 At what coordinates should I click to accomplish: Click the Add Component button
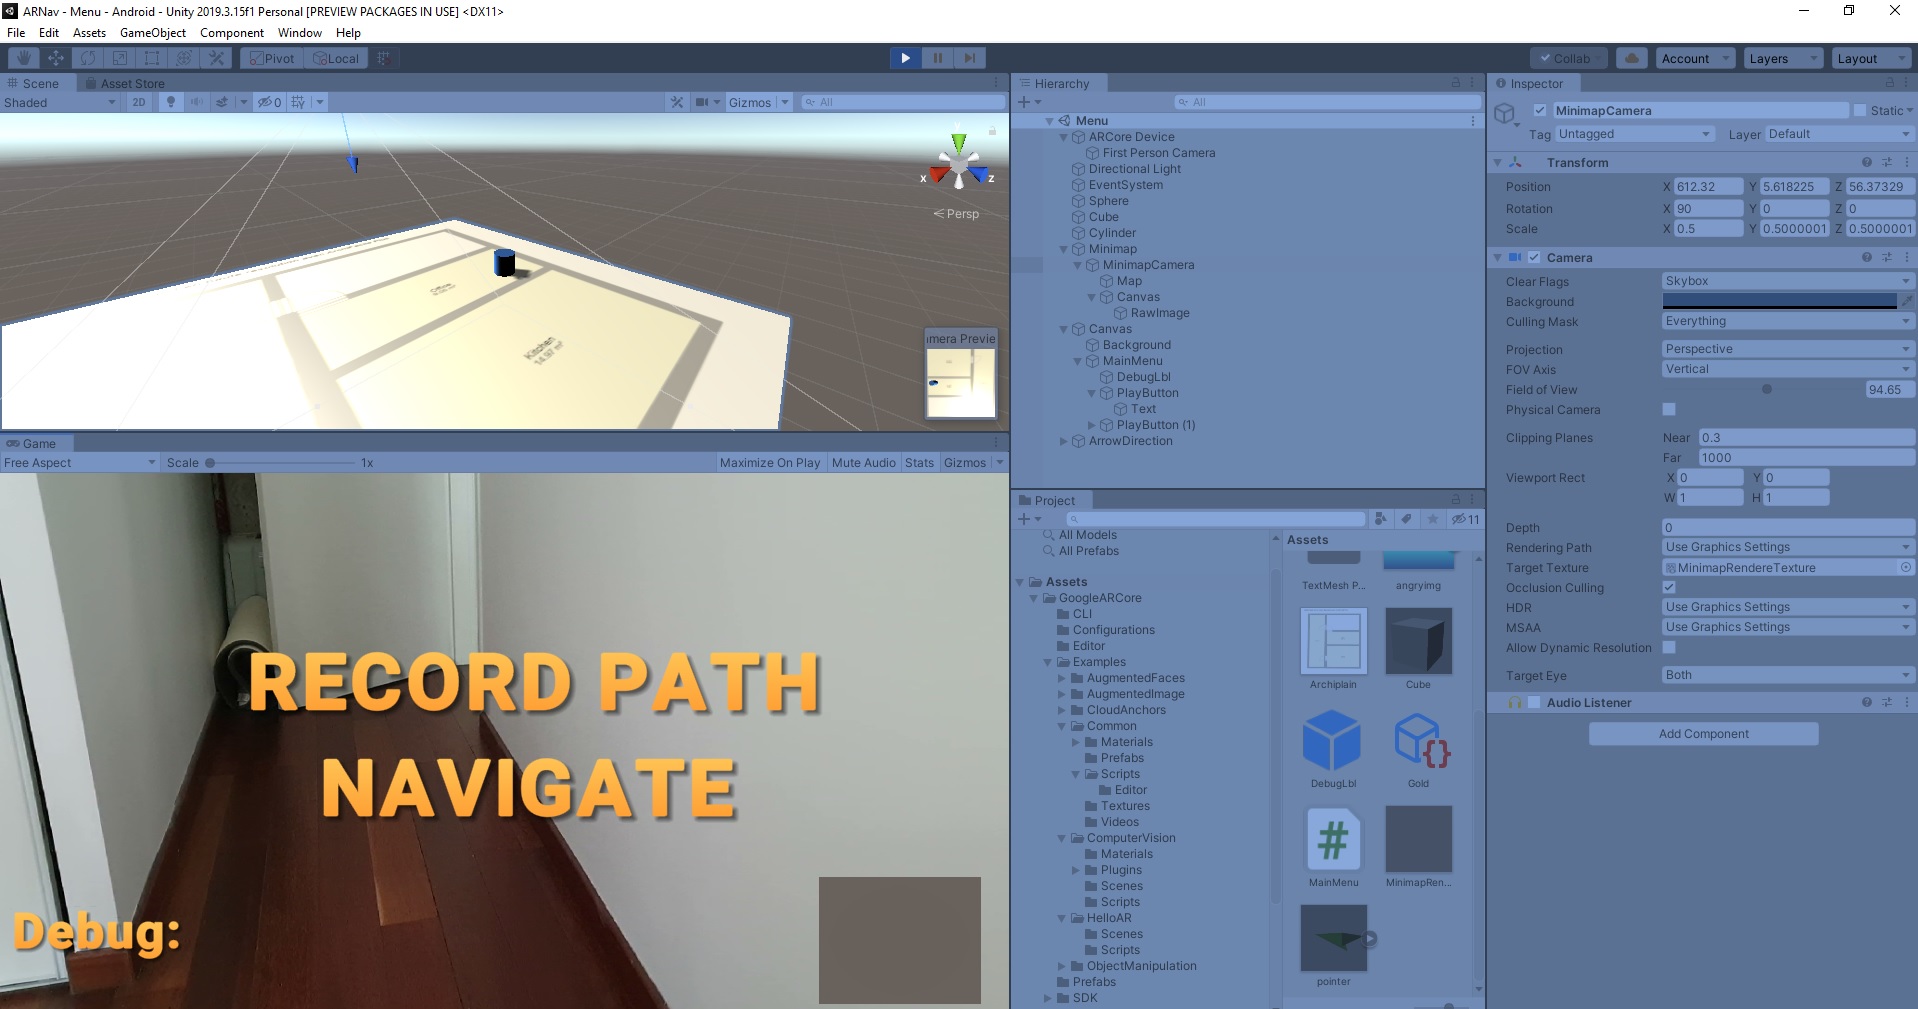(x=1703, y=733)
